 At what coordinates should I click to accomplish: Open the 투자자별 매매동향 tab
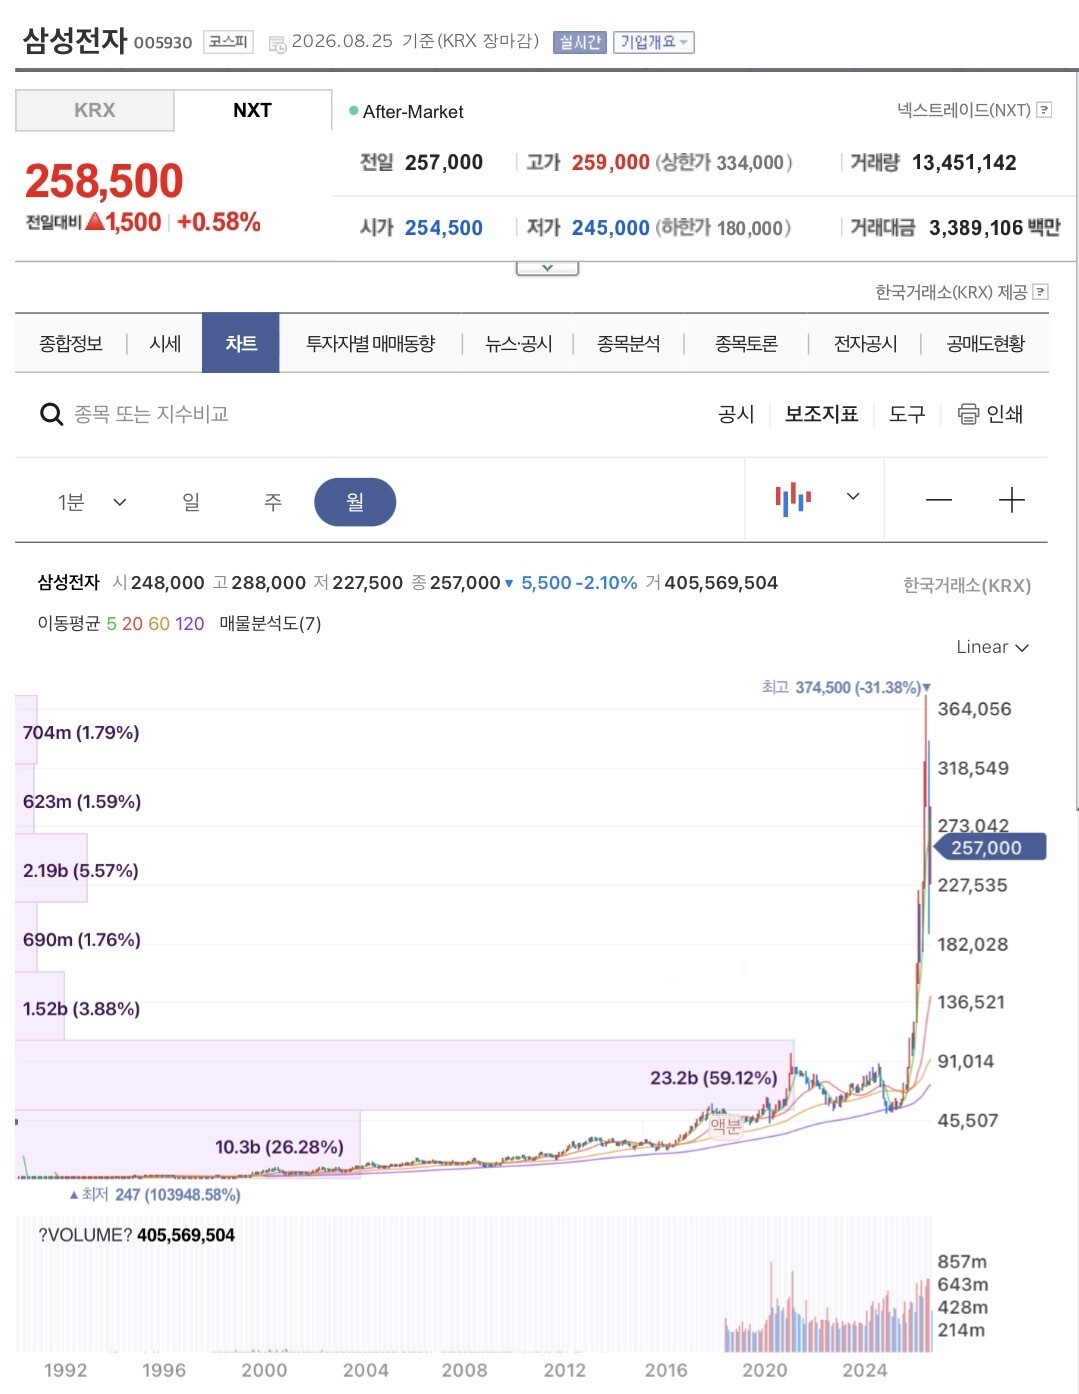coord(370,344)
